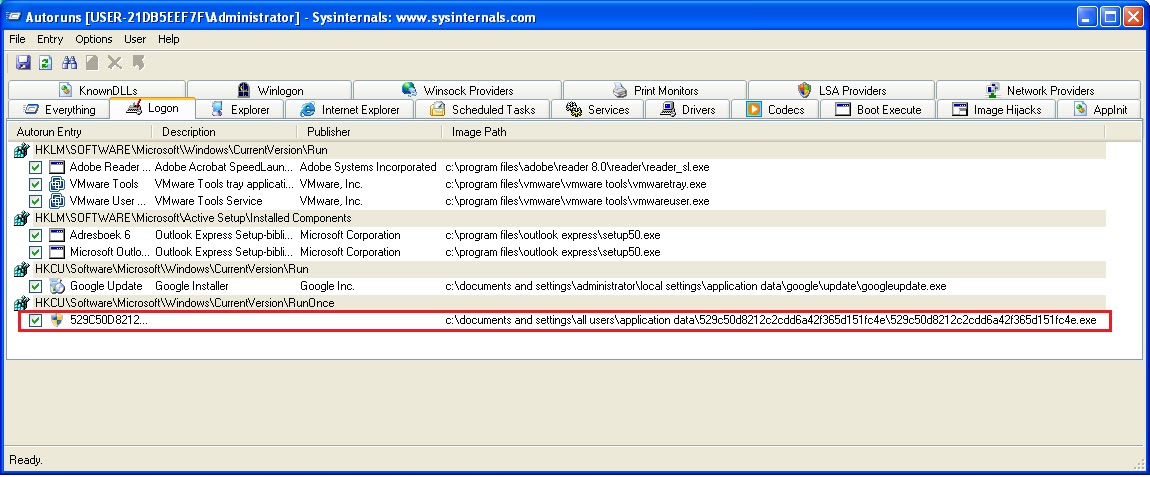Click the Refresh toolbar icon
Image resolution: width=1150 pixels, height=477 pixels.
[45, 62]
